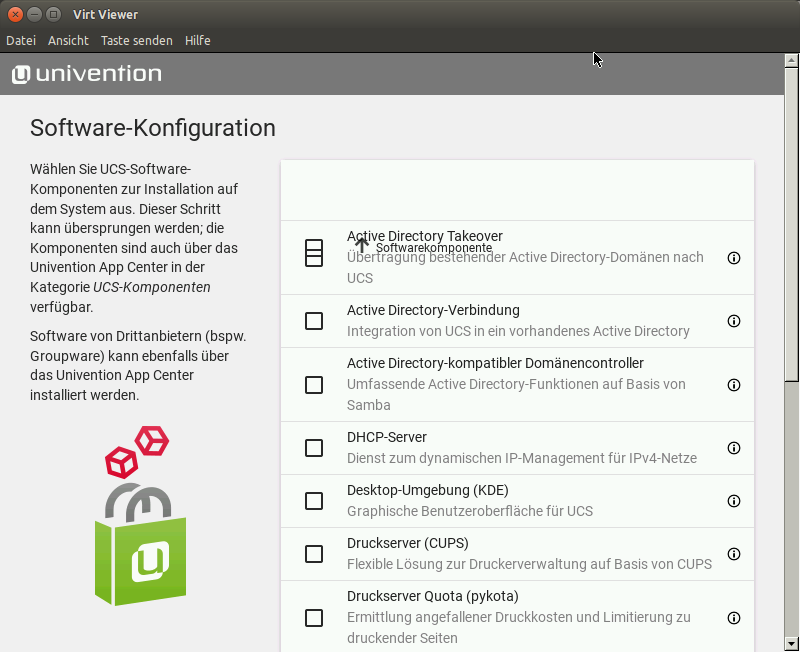Show info for Active Directory-kompatibler Domänencontroller
This screenshot has height=652, width=800.
(734, 385)
